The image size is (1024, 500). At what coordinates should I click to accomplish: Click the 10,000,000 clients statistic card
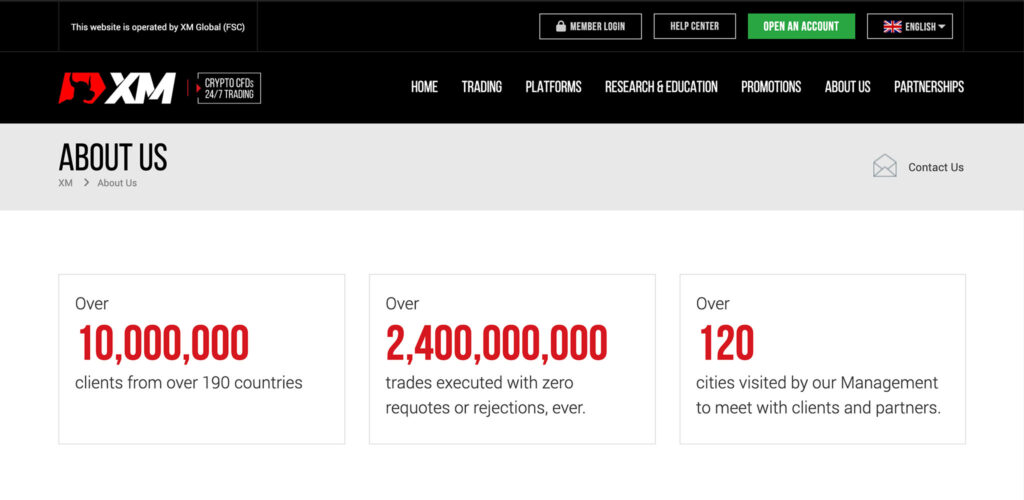tap(201, 358)
